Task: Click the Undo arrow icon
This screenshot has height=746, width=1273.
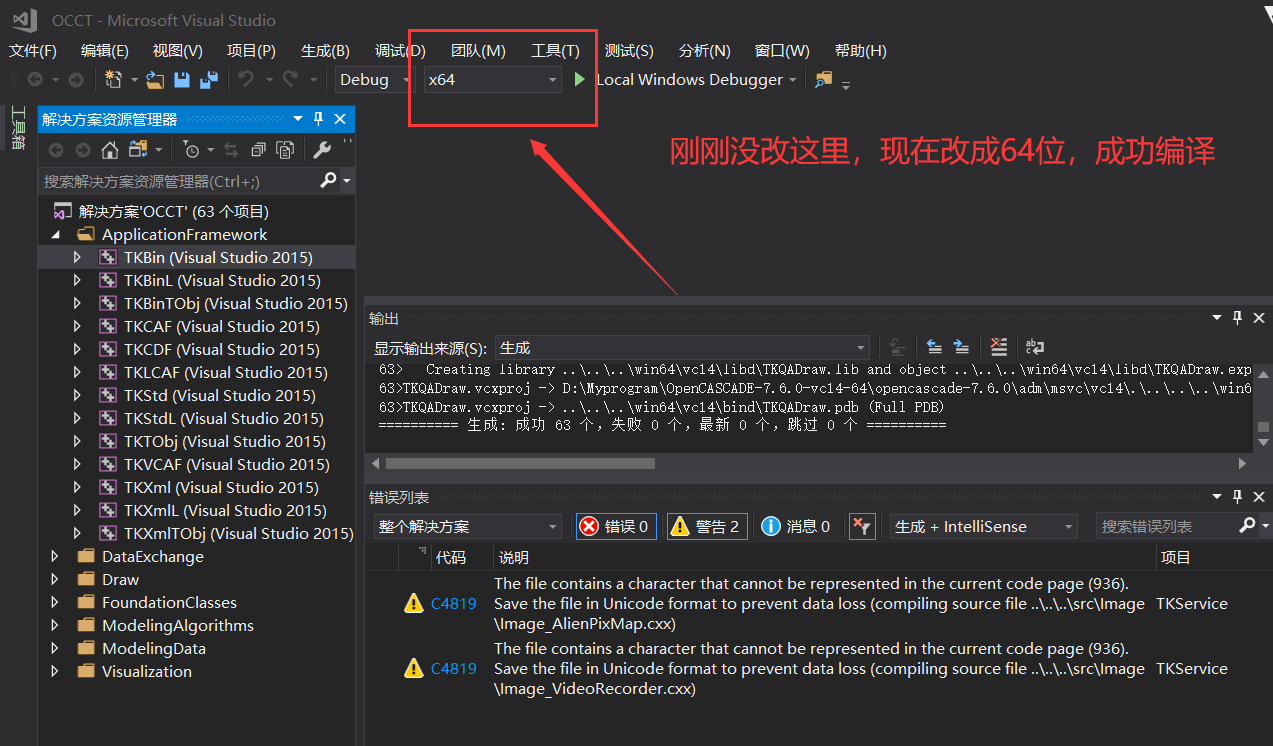Action: pos(246,80)
